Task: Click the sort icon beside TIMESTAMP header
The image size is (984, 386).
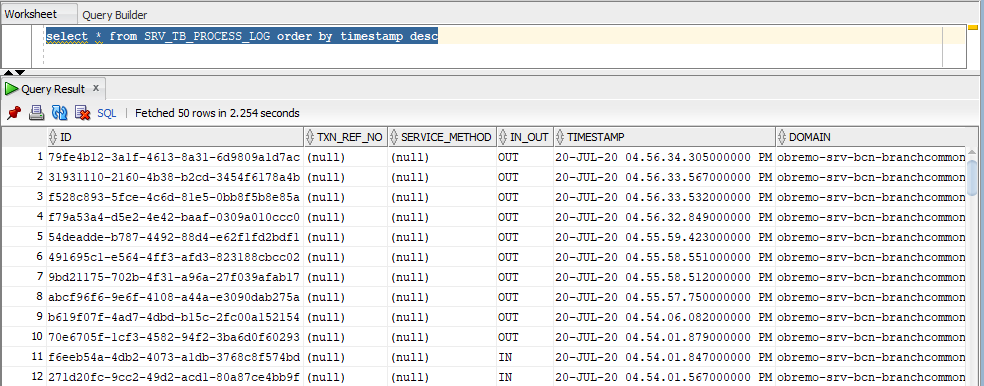Action: pos(560,137)
